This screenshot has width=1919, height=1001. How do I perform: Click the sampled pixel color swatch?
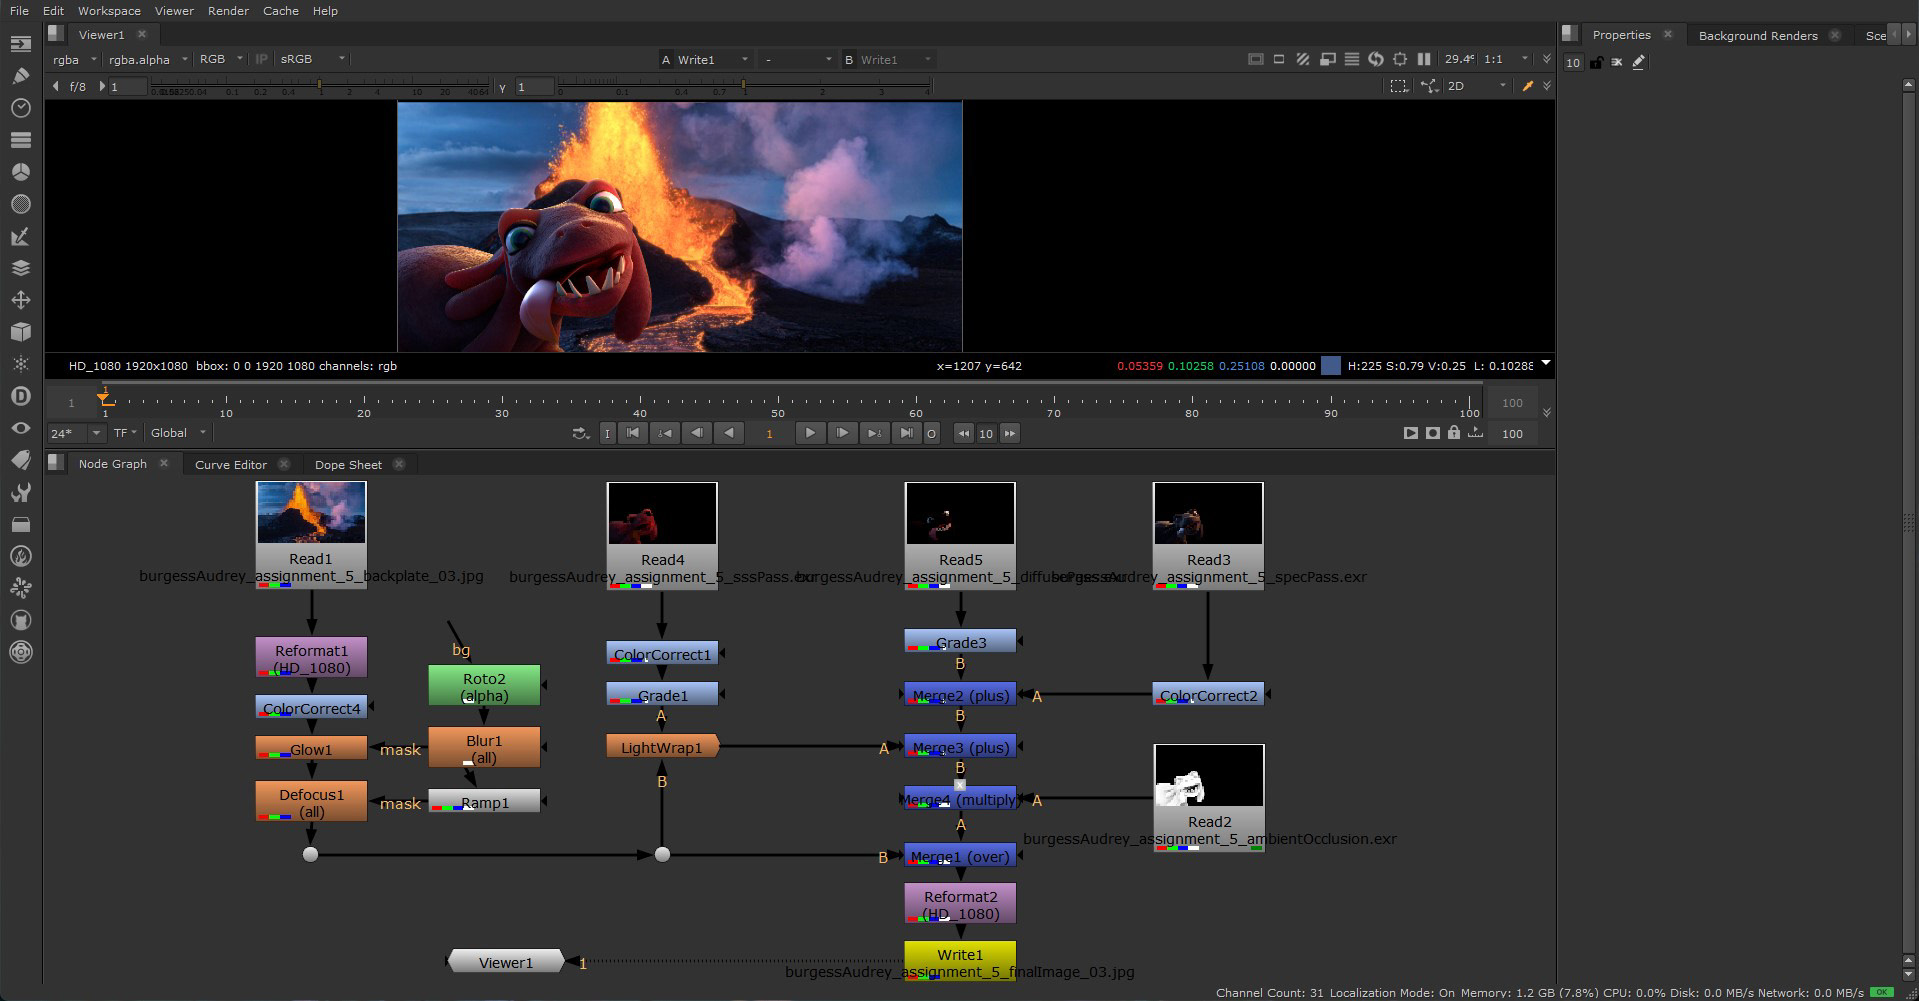coord(1330,366)
